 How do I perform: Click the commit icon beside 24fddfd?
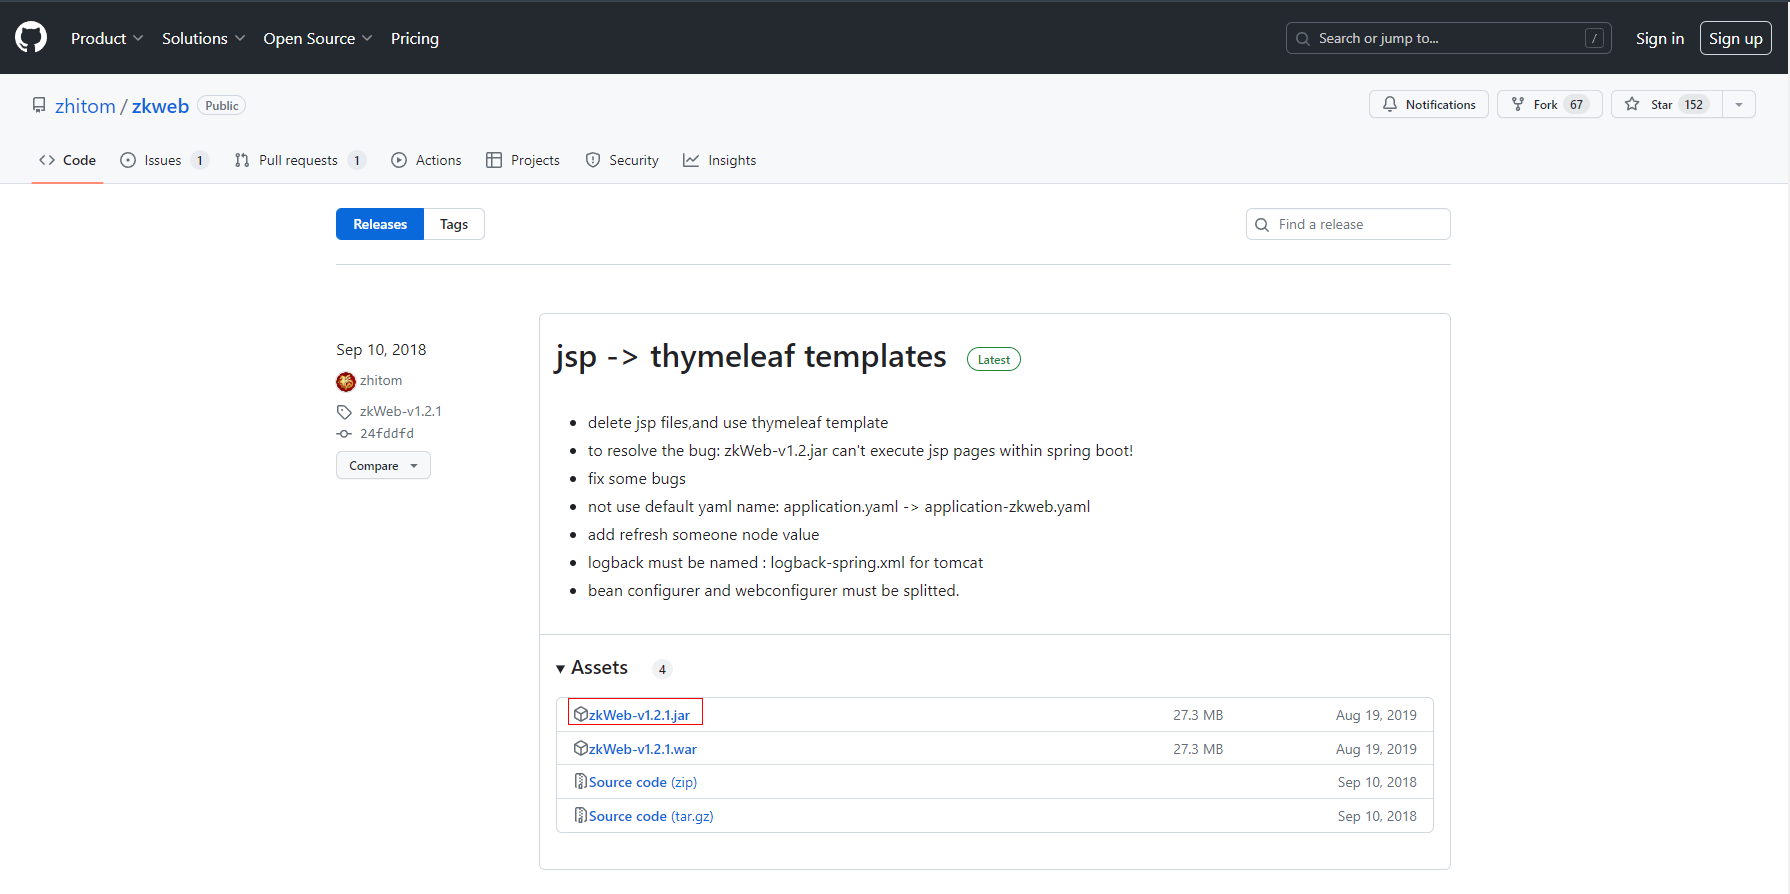pyautogui.click(x=344, y=434)
